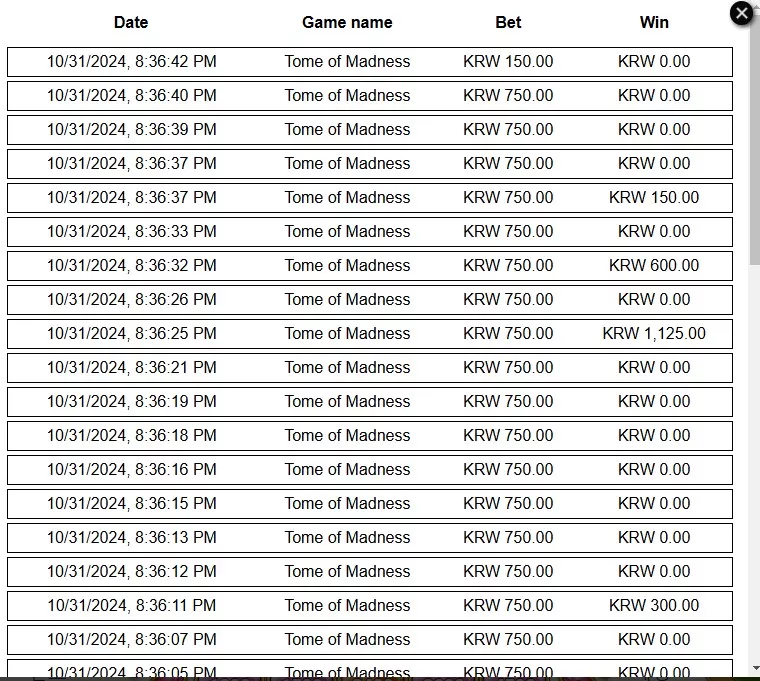Click the Date column header
The width and height of the screenshot is (760, 681).
[x=131, y=22]
